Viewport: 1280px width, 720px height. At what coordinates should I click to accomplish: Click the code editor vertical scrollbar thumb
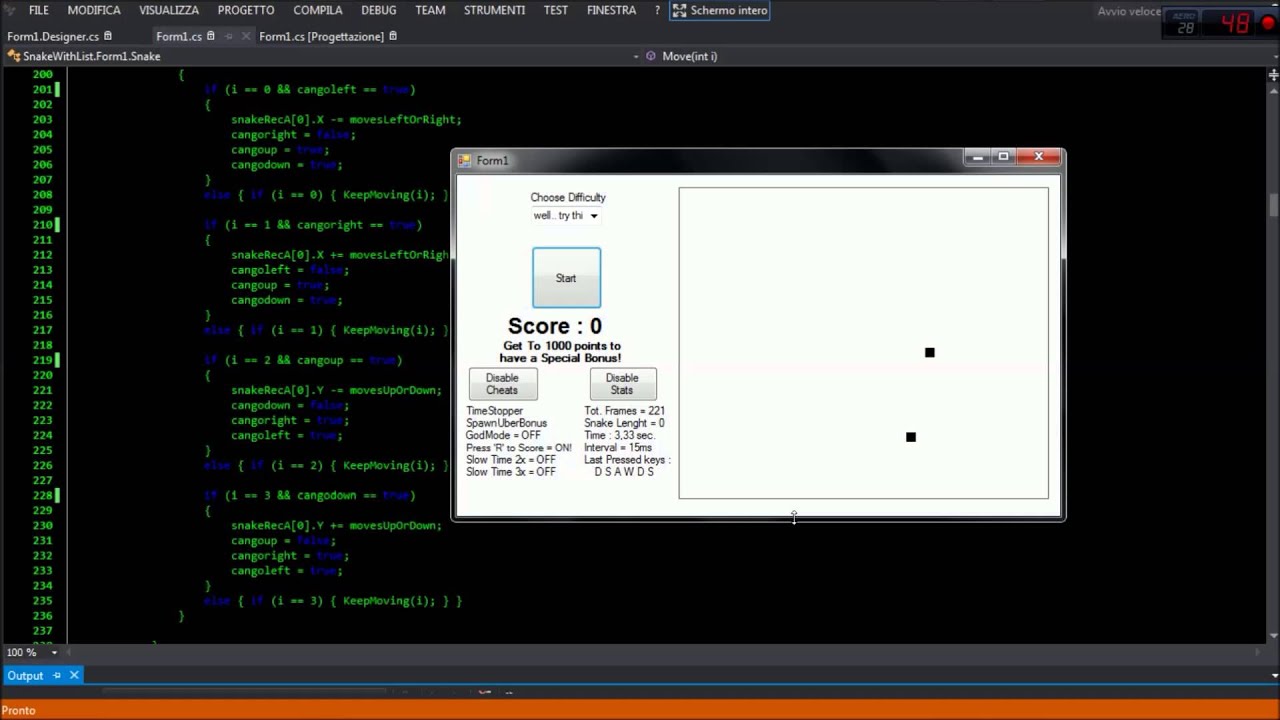[1273, 203]
